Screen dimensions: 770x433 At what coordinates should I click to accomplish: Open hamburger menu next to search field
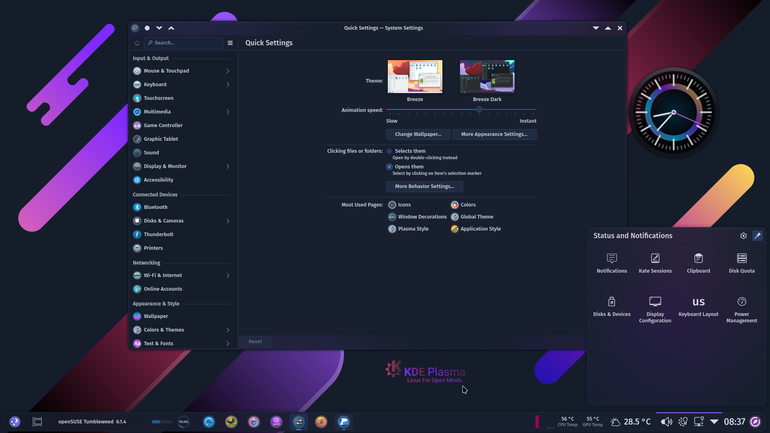coord(230,43)
